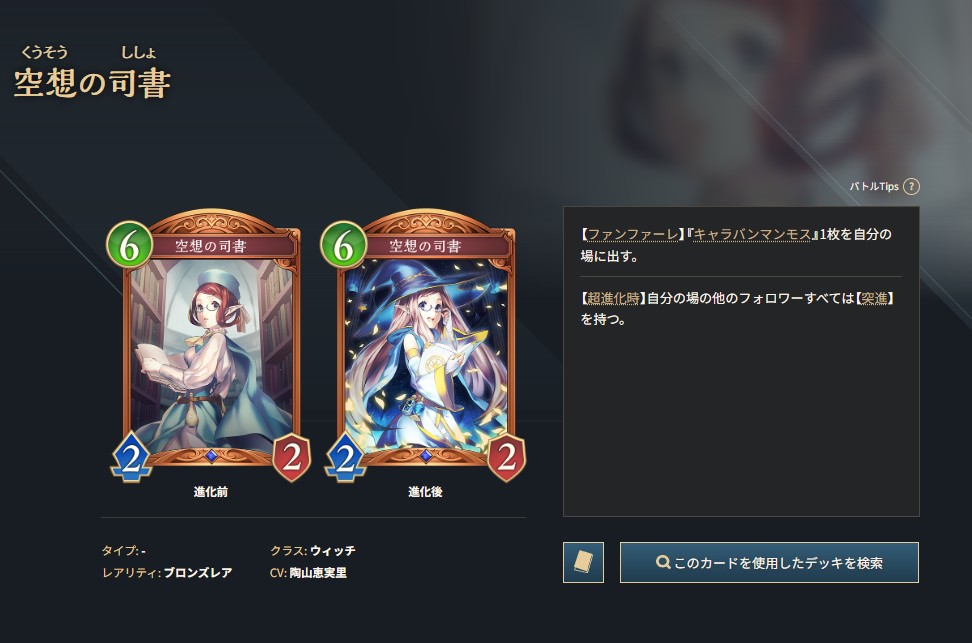This screenshot has width=972, height=643.
Task: Select the pre-evolution 進化前 card image
Action: (211, 345)
